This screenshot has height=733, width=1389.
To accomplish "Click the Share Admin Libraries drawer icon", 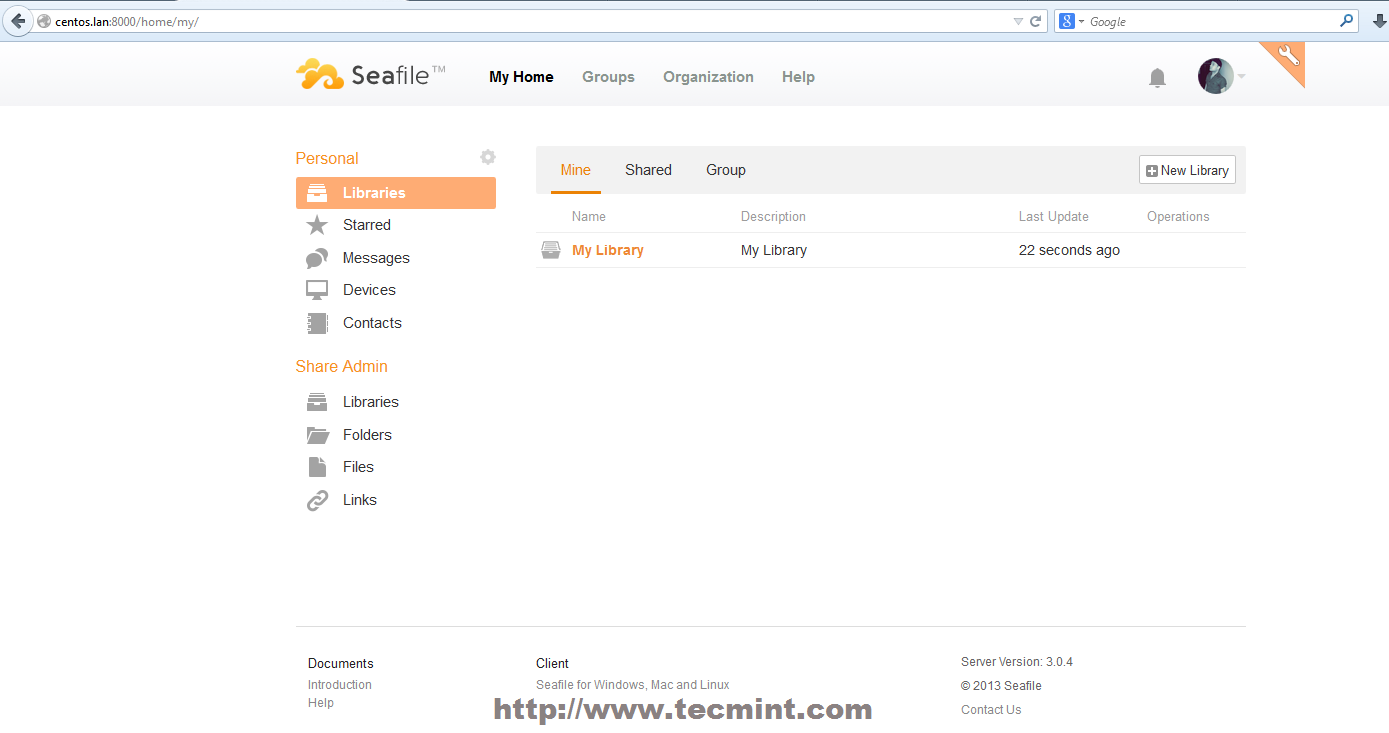I will [317, 402].
